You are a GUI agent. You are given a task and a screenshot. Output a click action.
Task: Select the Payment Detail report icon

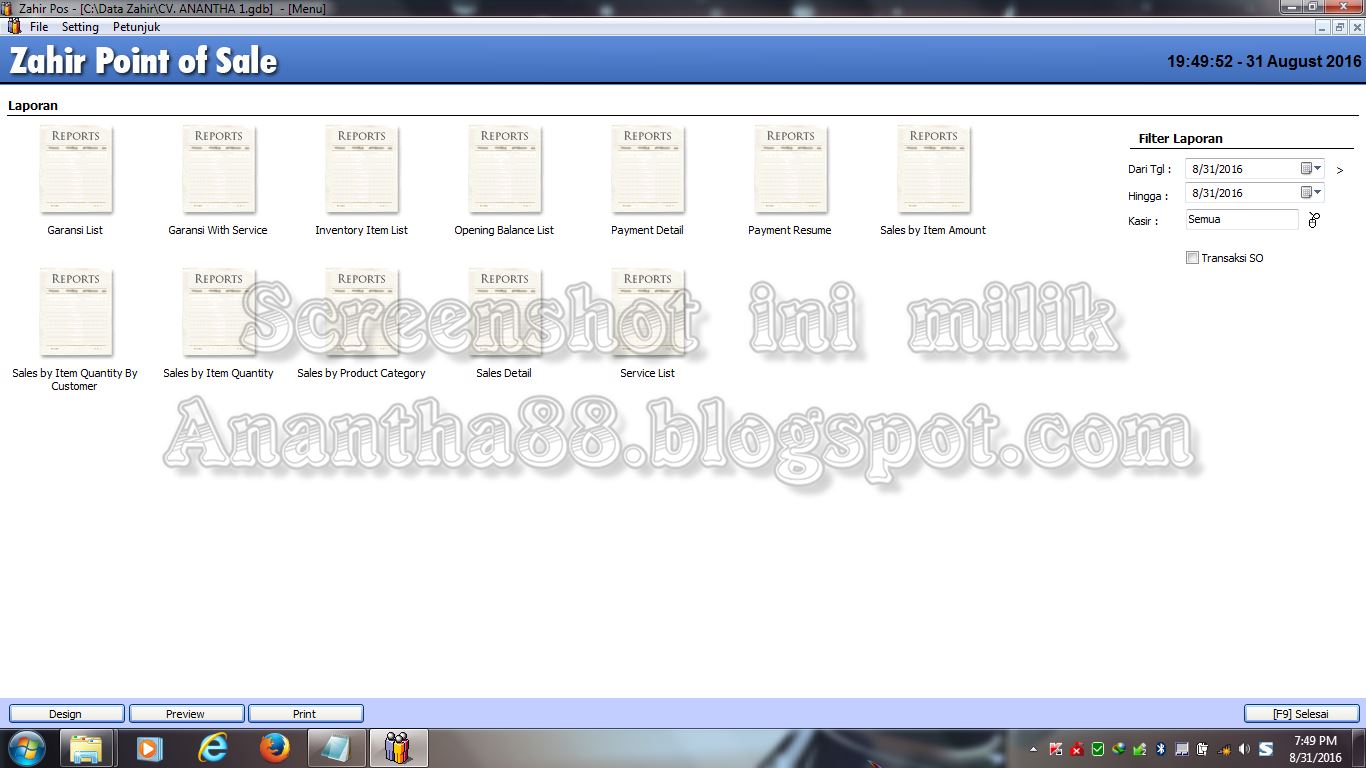[648, 170]
